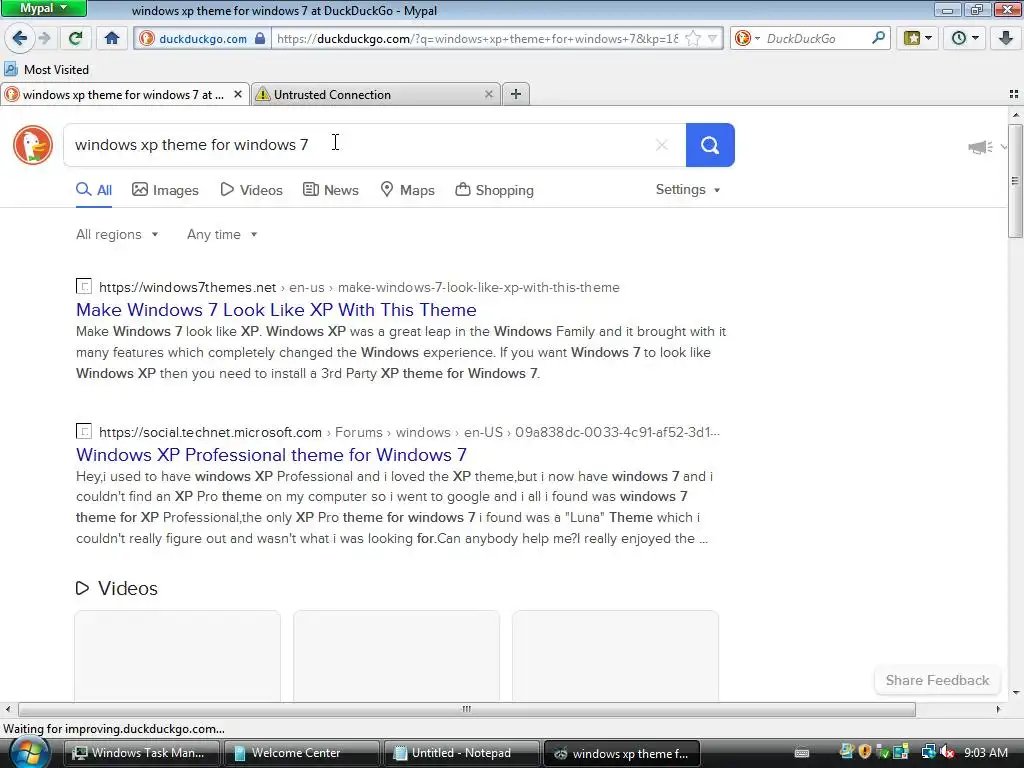Click the security shield tray icon
1024x768 pixels.
tap(865, 752)
